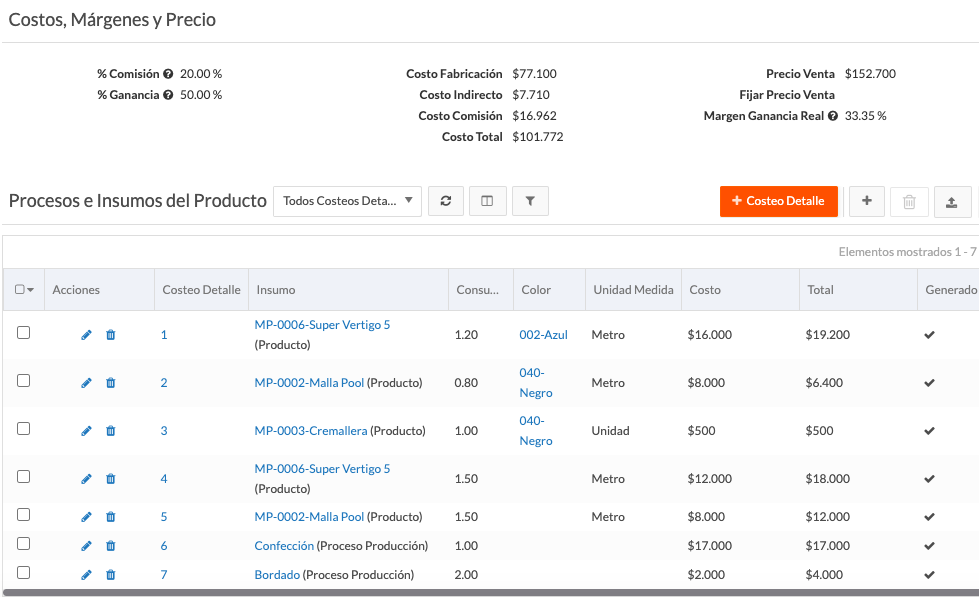Expand the select-all checkbox dropdown arrow
The image size is (979, 597).
tap(31, 290)
